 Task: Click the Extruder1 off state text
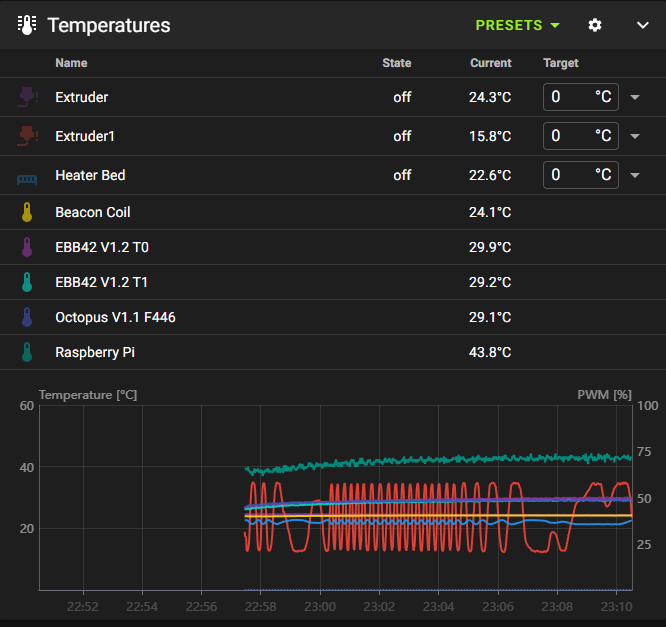(402, 136)
